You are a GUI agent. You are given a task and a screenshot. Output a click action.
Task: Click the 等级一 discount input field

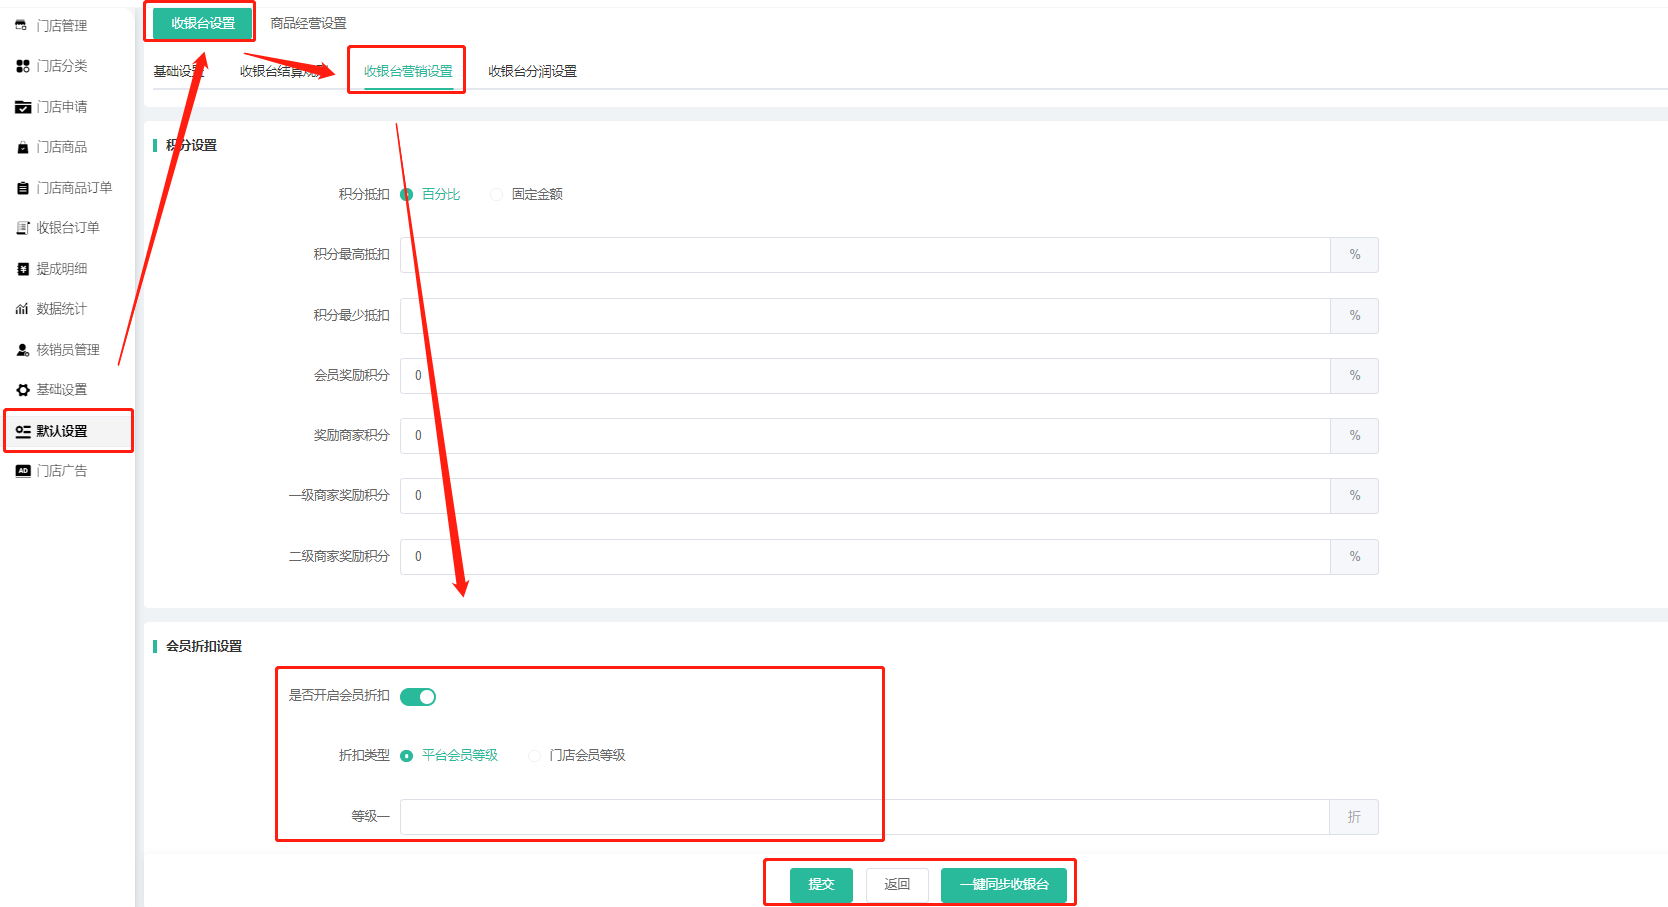(x=865, y=817)
